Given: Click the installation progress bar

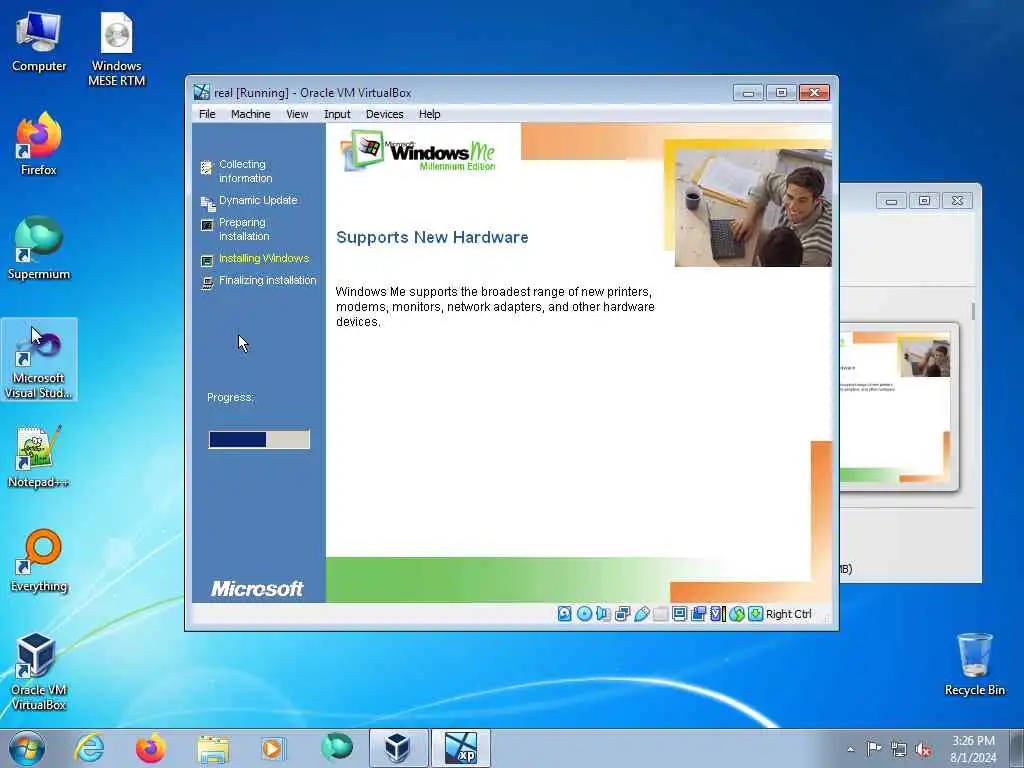Looking at the screenshot, I should coord(259,440).
